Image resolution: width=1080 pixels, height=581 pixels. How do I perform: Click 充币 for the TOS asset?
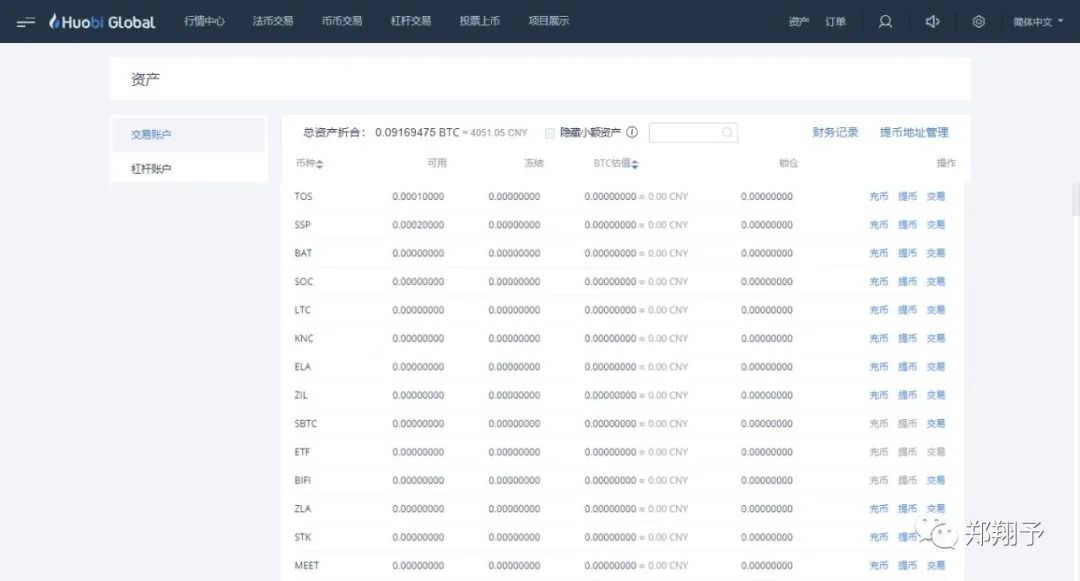click(x=878, y=196)
